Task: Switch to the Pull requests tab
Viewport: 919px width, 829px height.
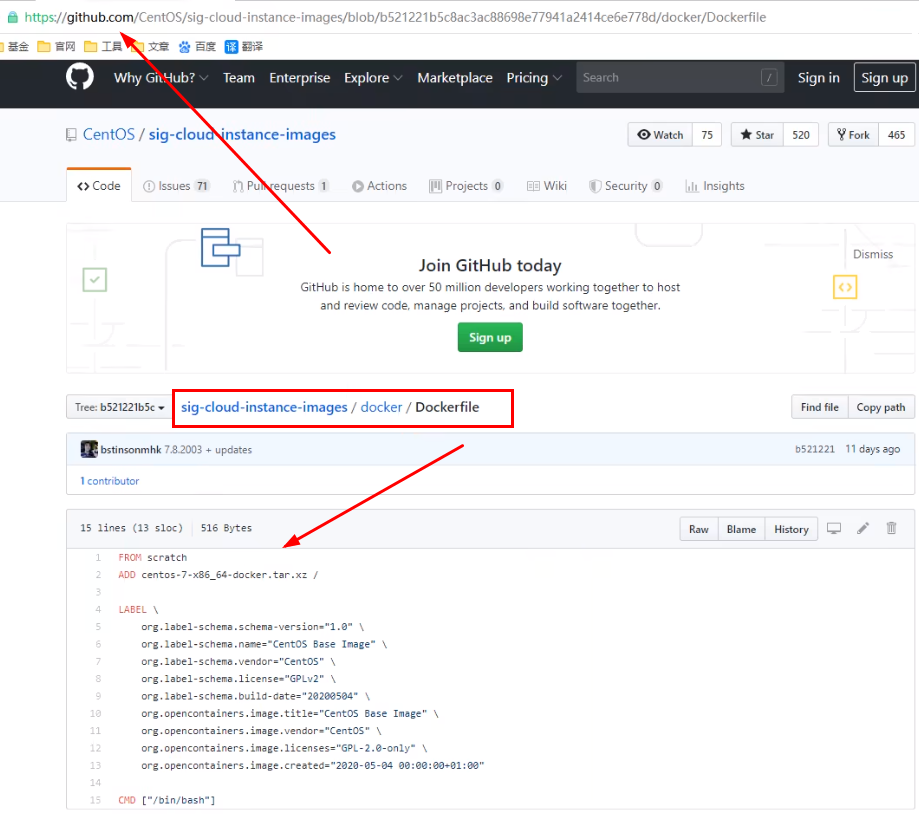Action: tap(280, 186)
